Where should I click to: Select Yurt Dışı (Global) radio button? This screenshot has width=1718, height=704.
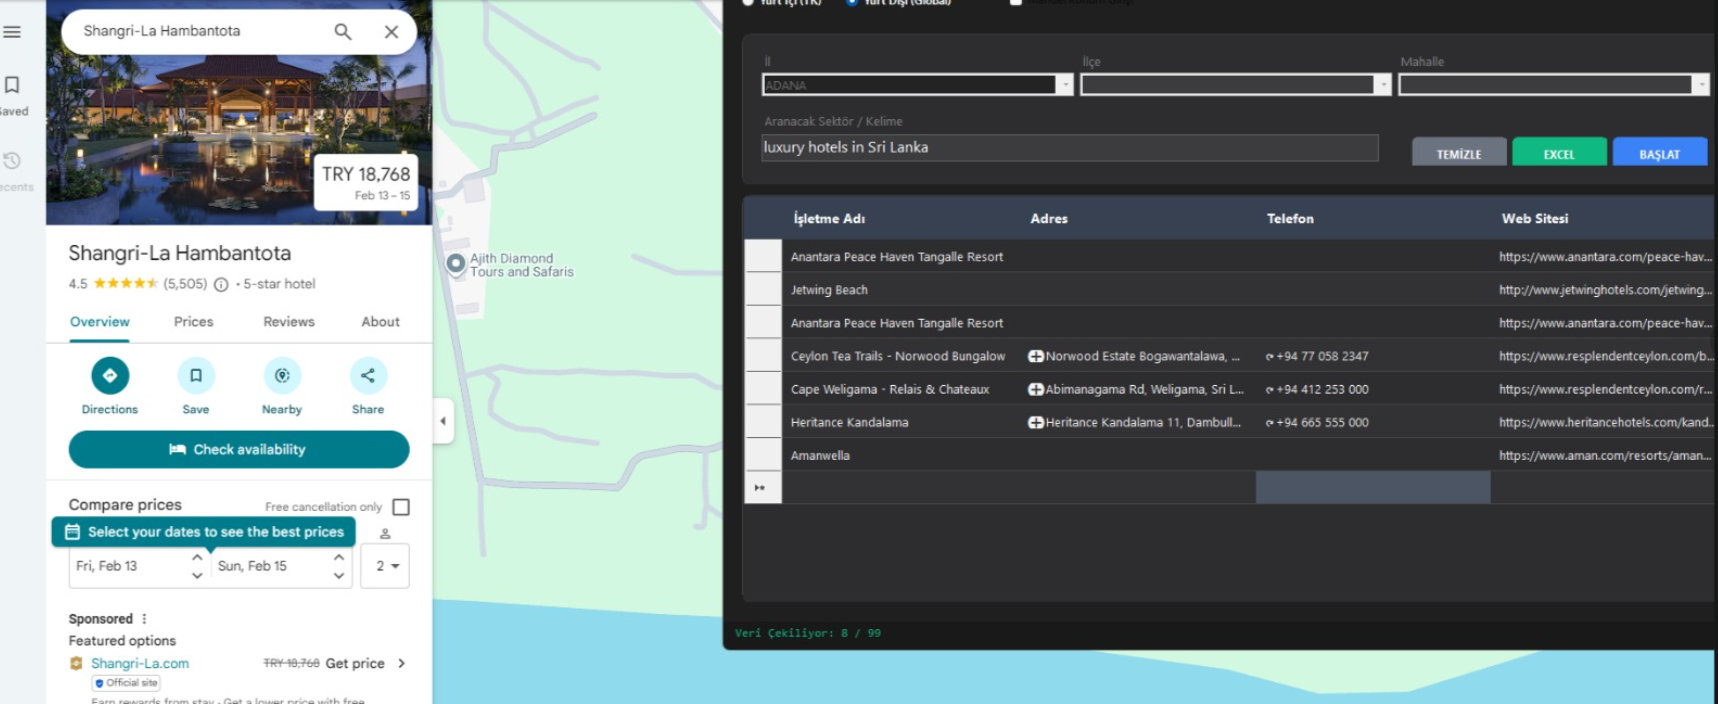(x=852, y=2)
